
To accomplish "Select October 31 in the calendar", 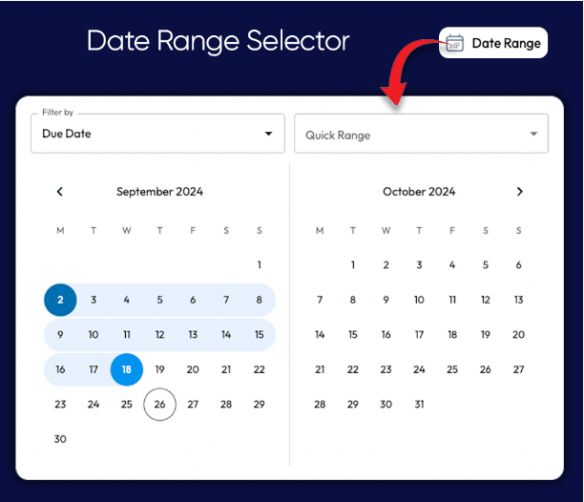I will 419,404.
